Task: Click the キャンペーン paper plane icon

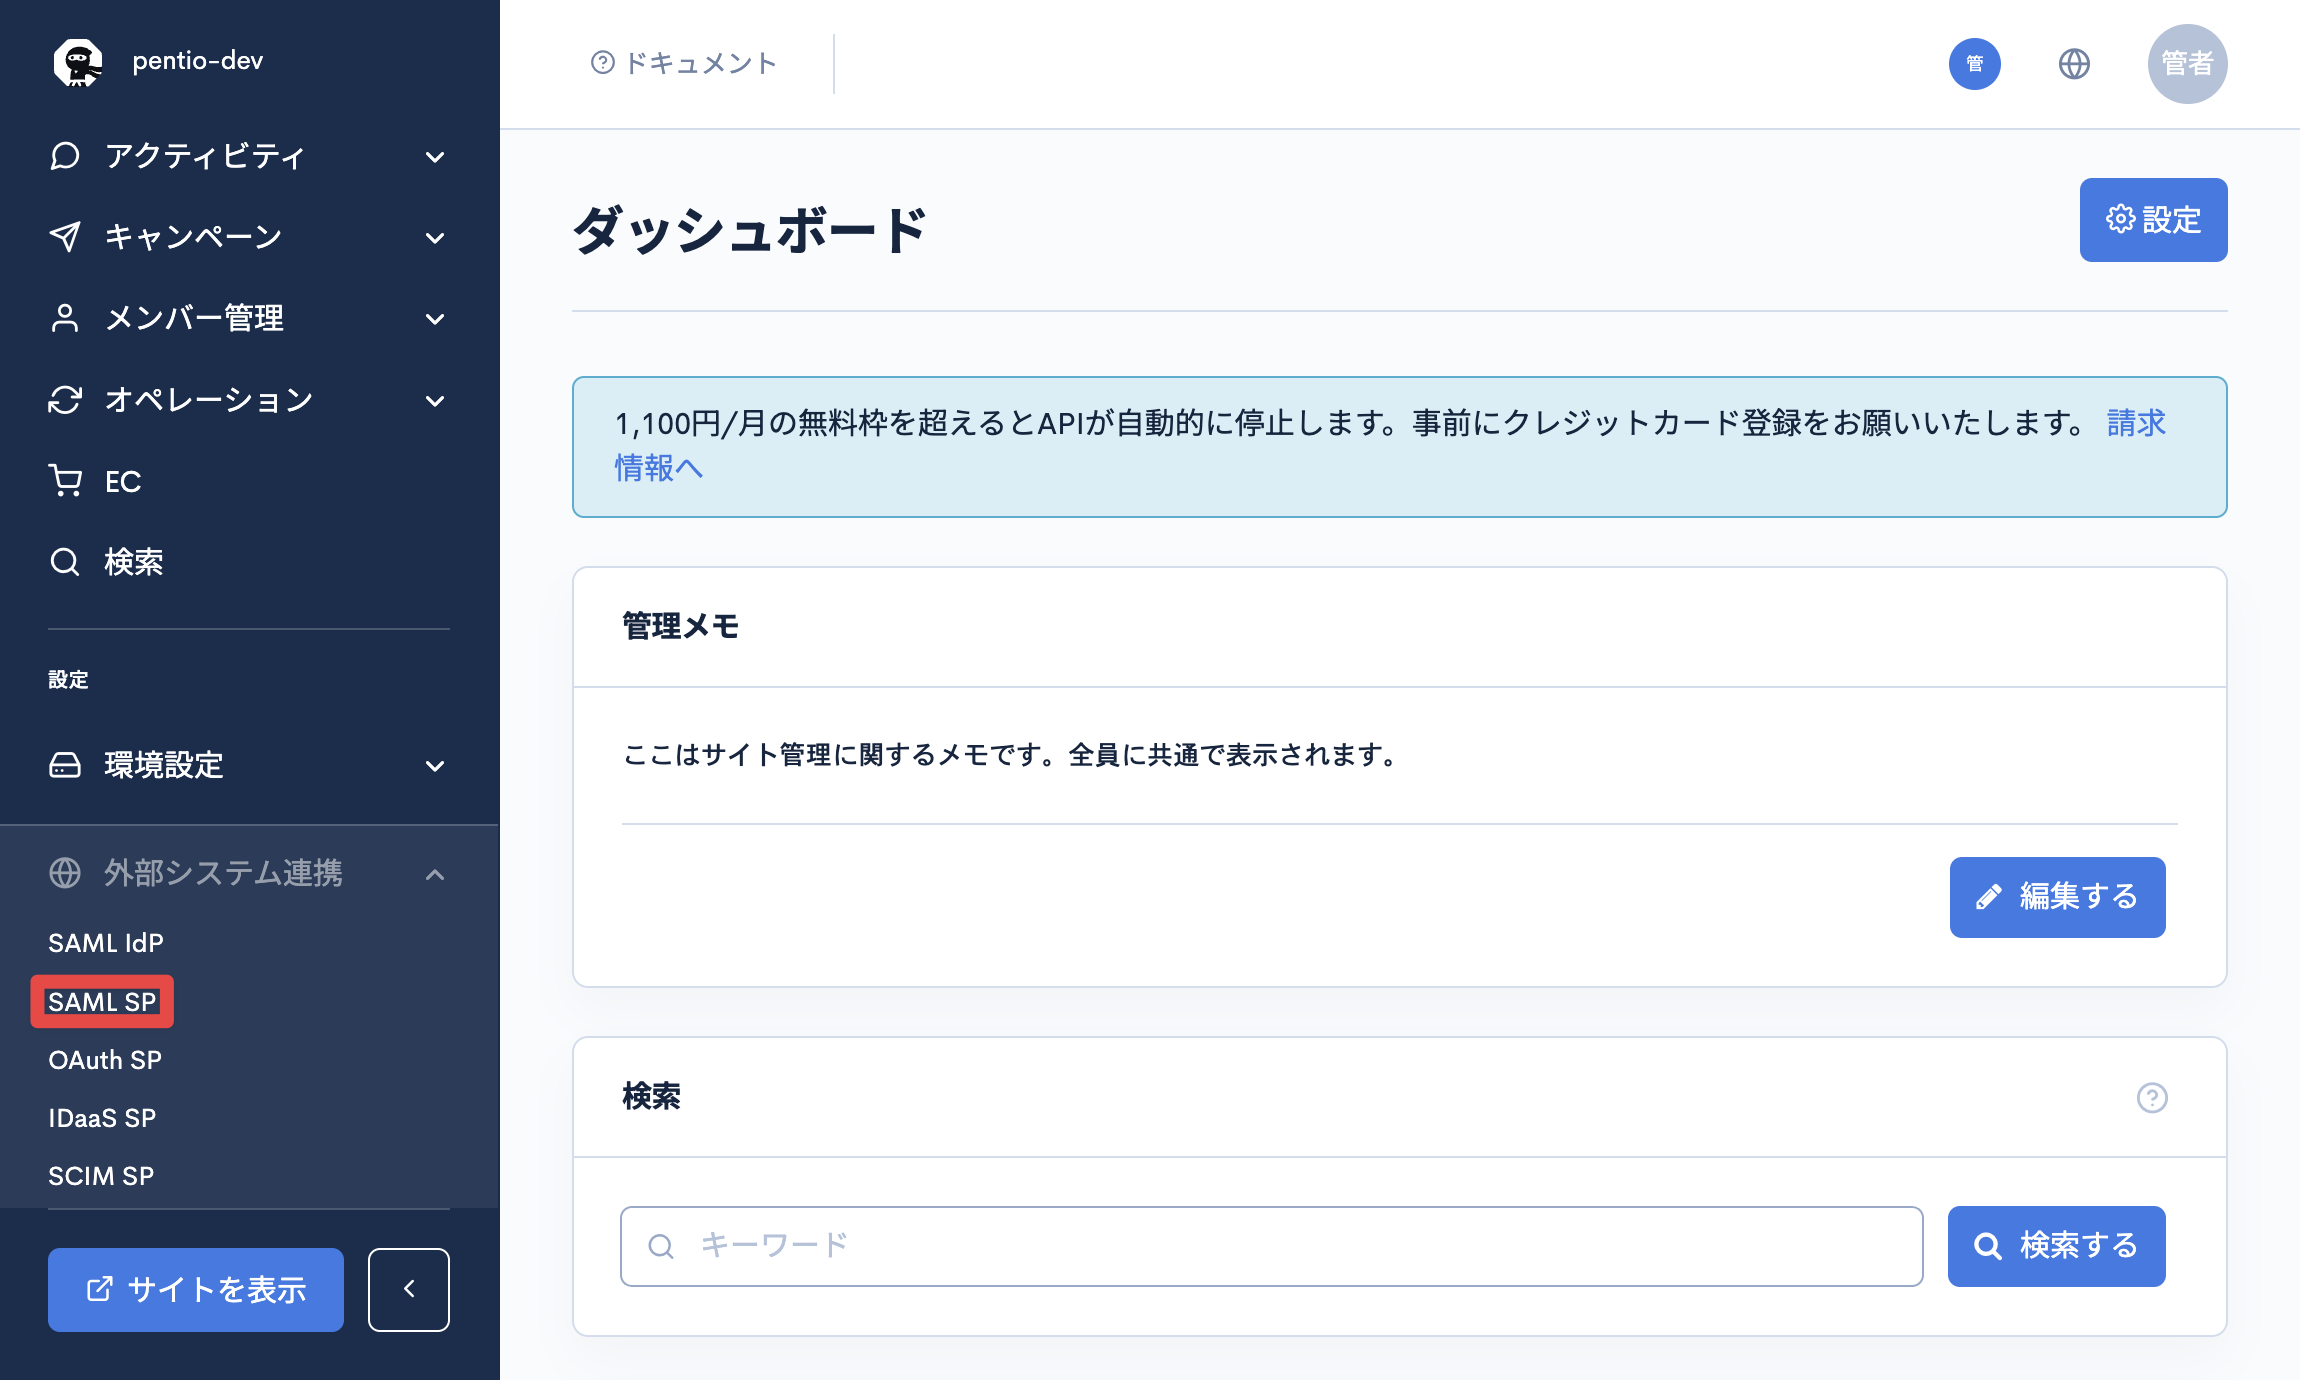Action: pos(65,237)
